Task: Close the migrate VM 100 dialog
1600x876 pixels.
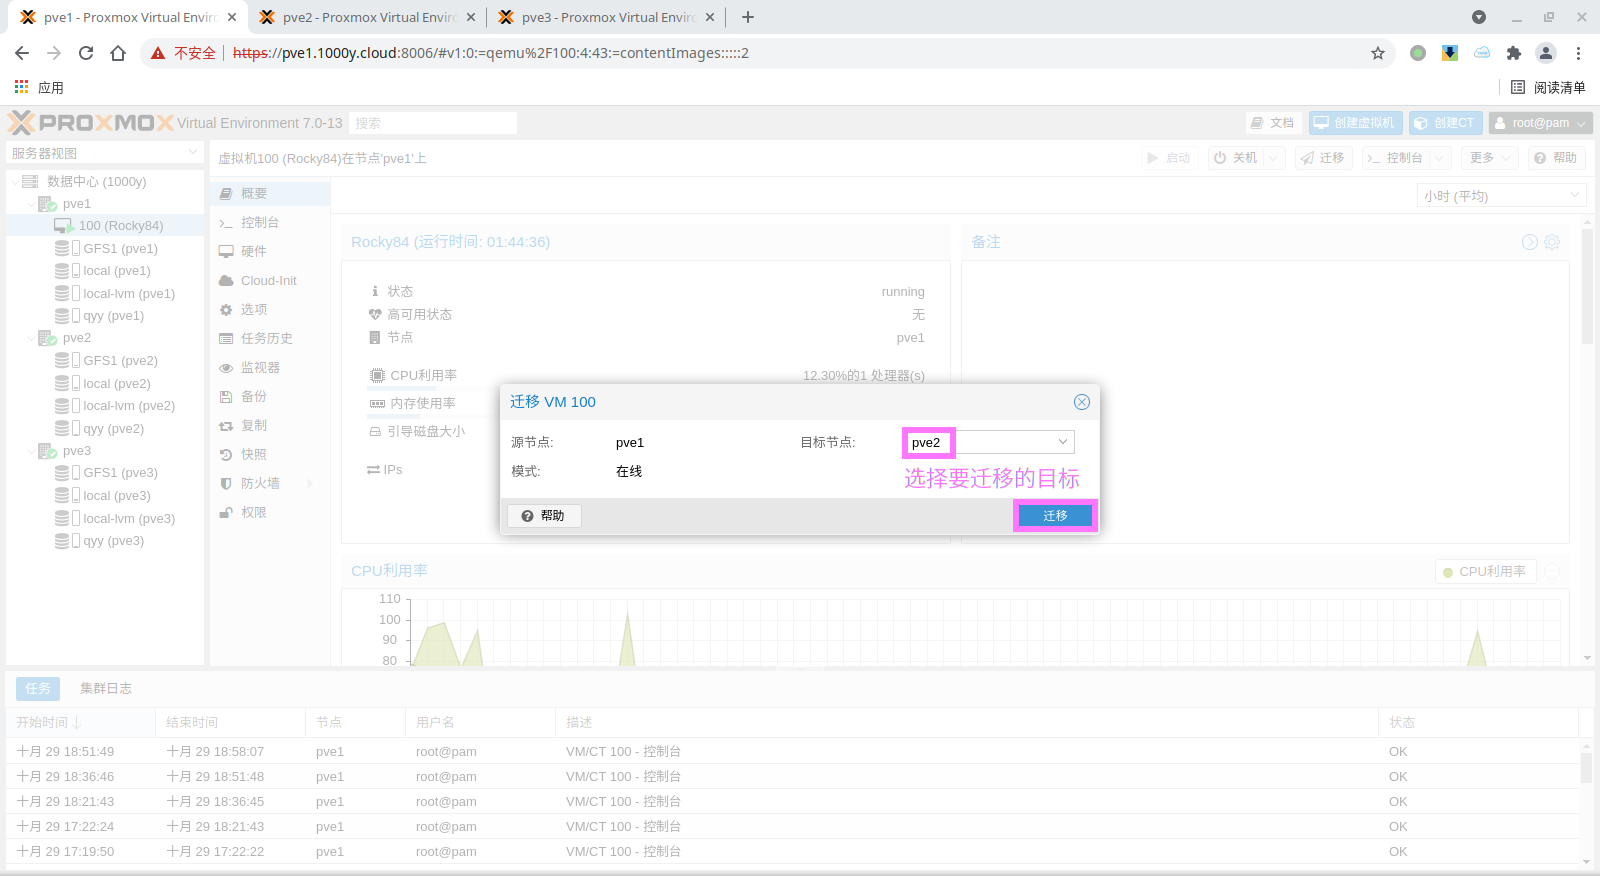Action: click(x=1081, y=402)
